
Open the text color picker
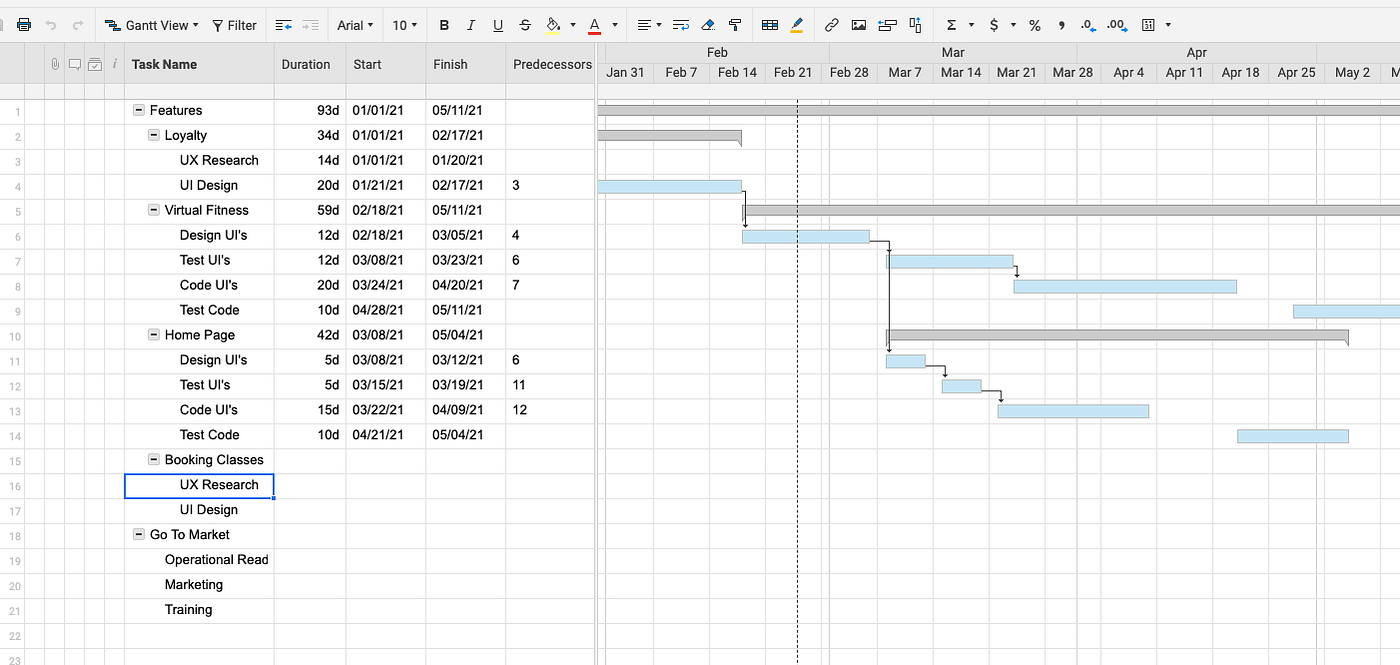pyautogui.click(x=596, y=24)
